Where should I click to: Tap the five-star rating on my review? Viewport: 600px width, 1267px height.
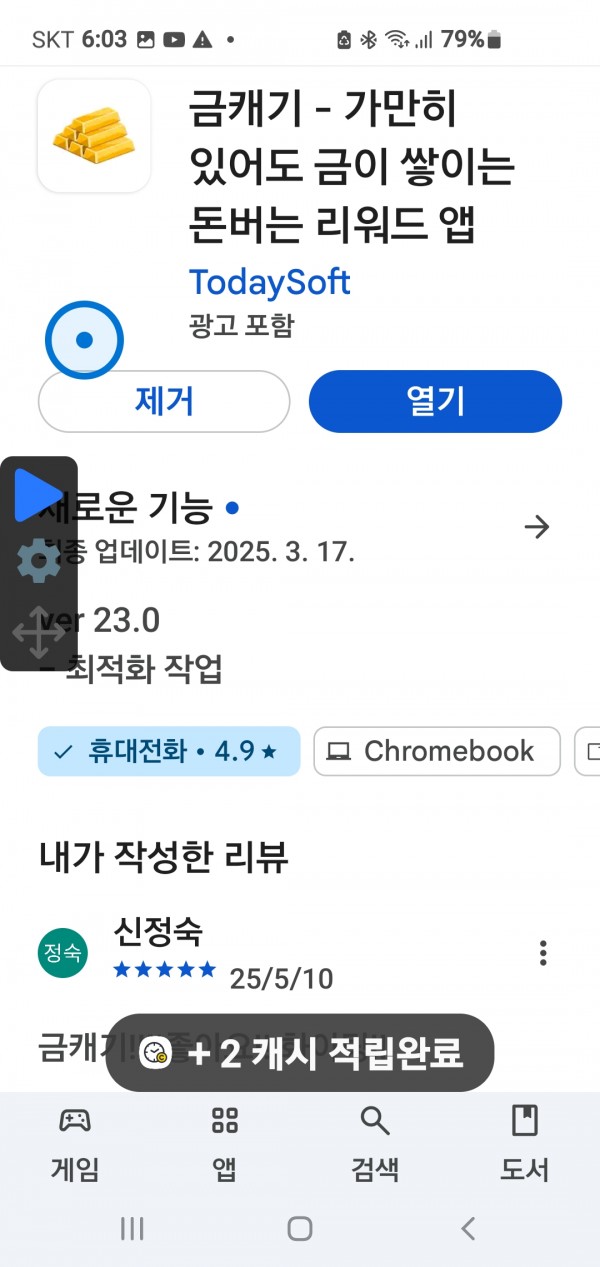tap(165, 969)
